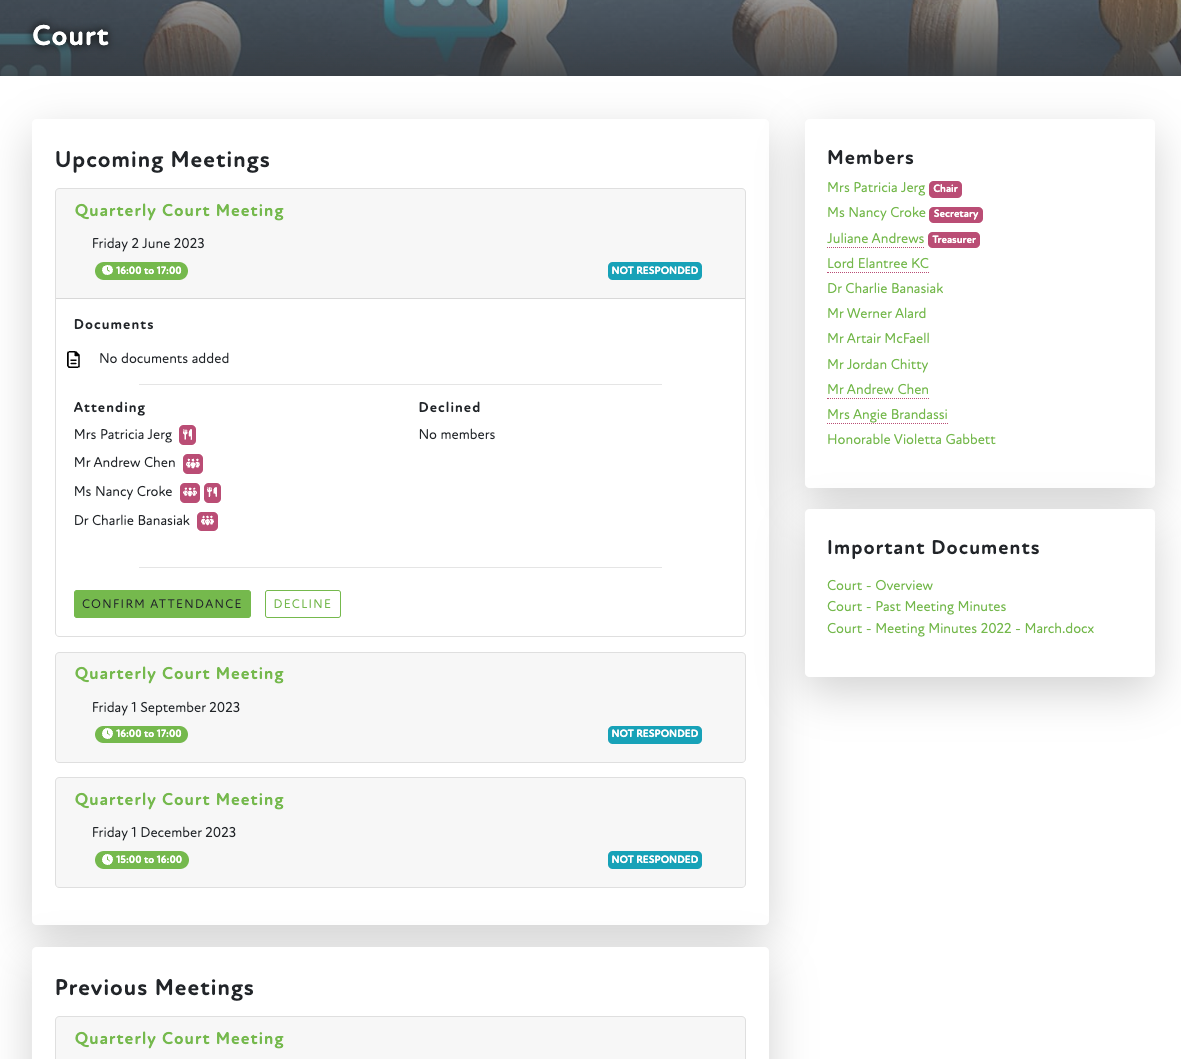Click the 16:00 to 17:00 time badge for 2 June
Image resolution: width=1181 pixels, height=1059 pixels.
[x=141, y=271]
